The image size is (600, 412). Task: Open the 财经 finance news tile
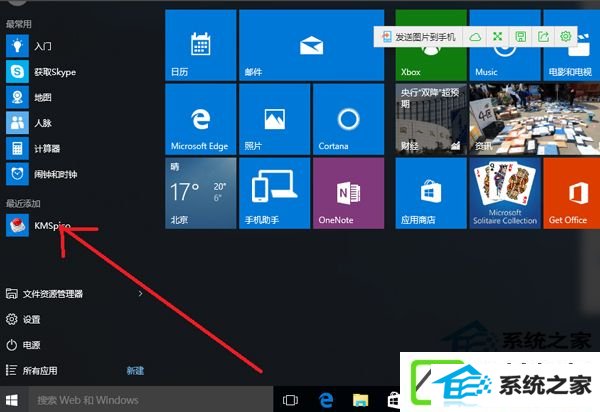[x=431, y=119]
